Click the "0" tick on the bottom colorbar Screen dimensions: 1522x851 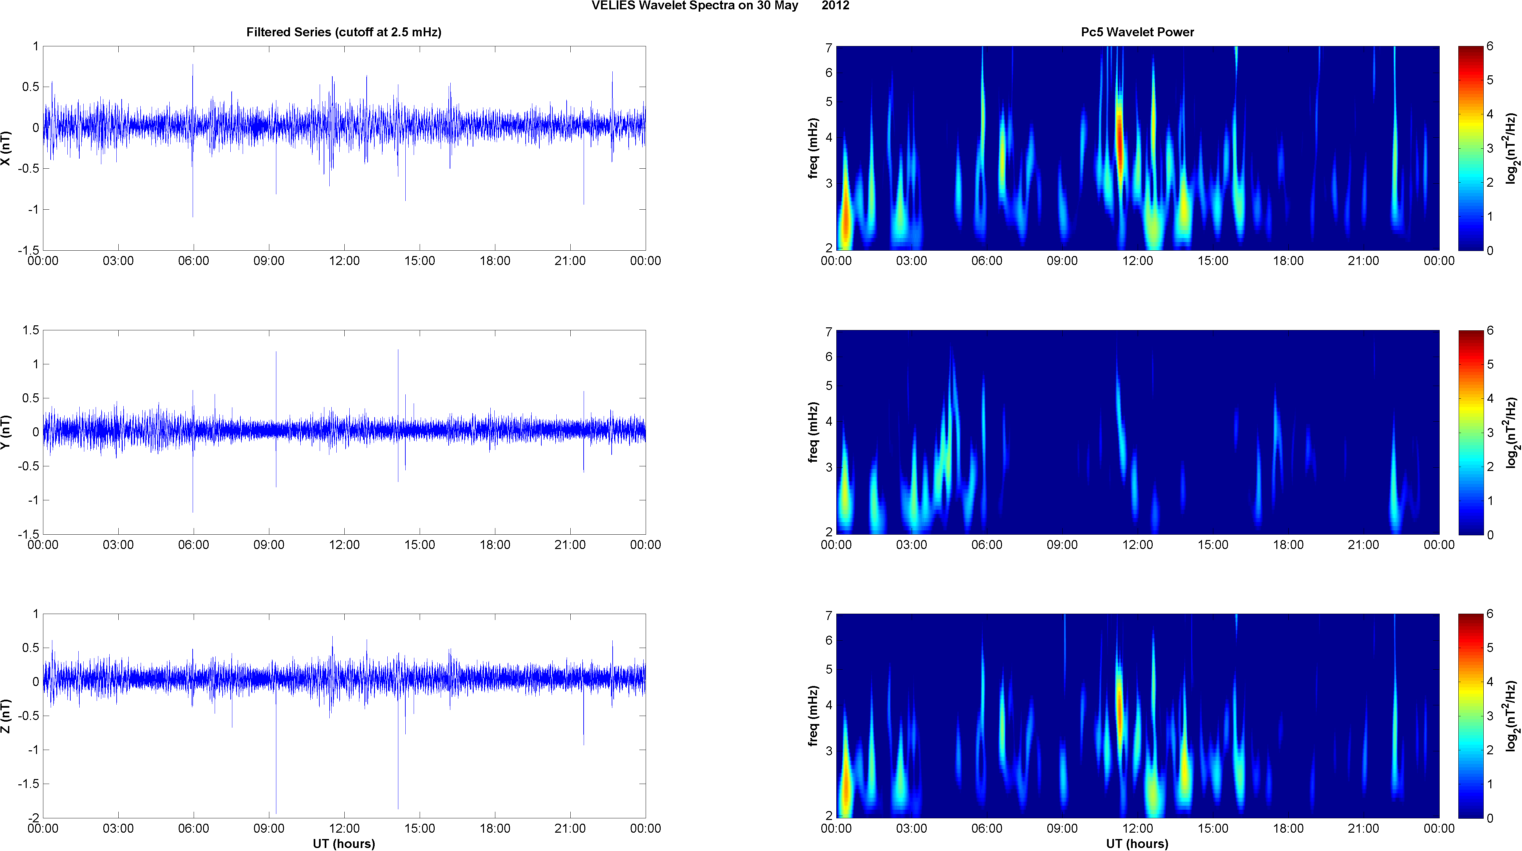[1490, 818]
